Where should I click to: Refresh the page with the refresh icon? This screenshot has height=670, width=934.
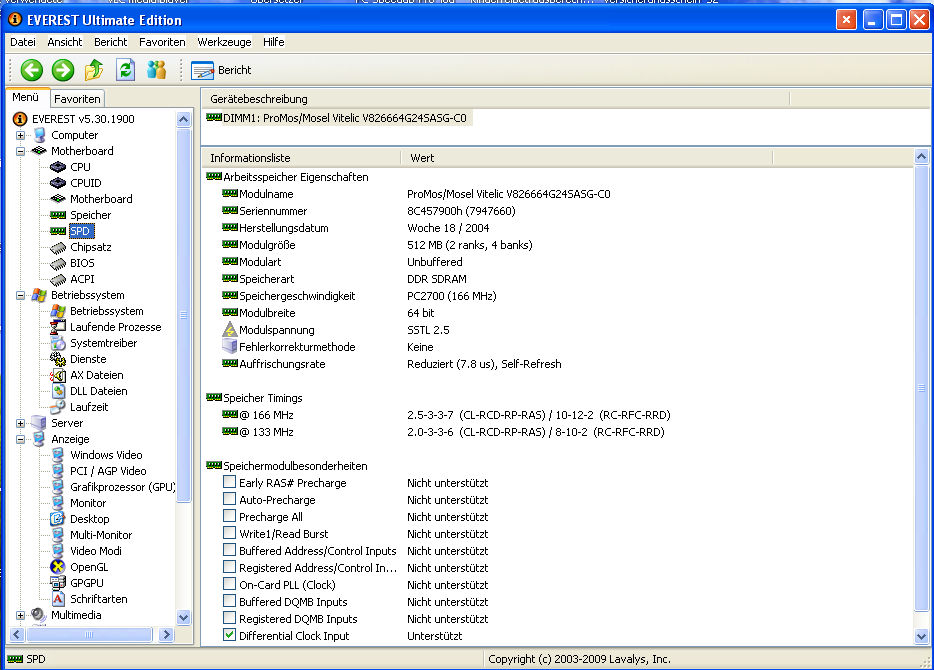click(x=125, y=70)
